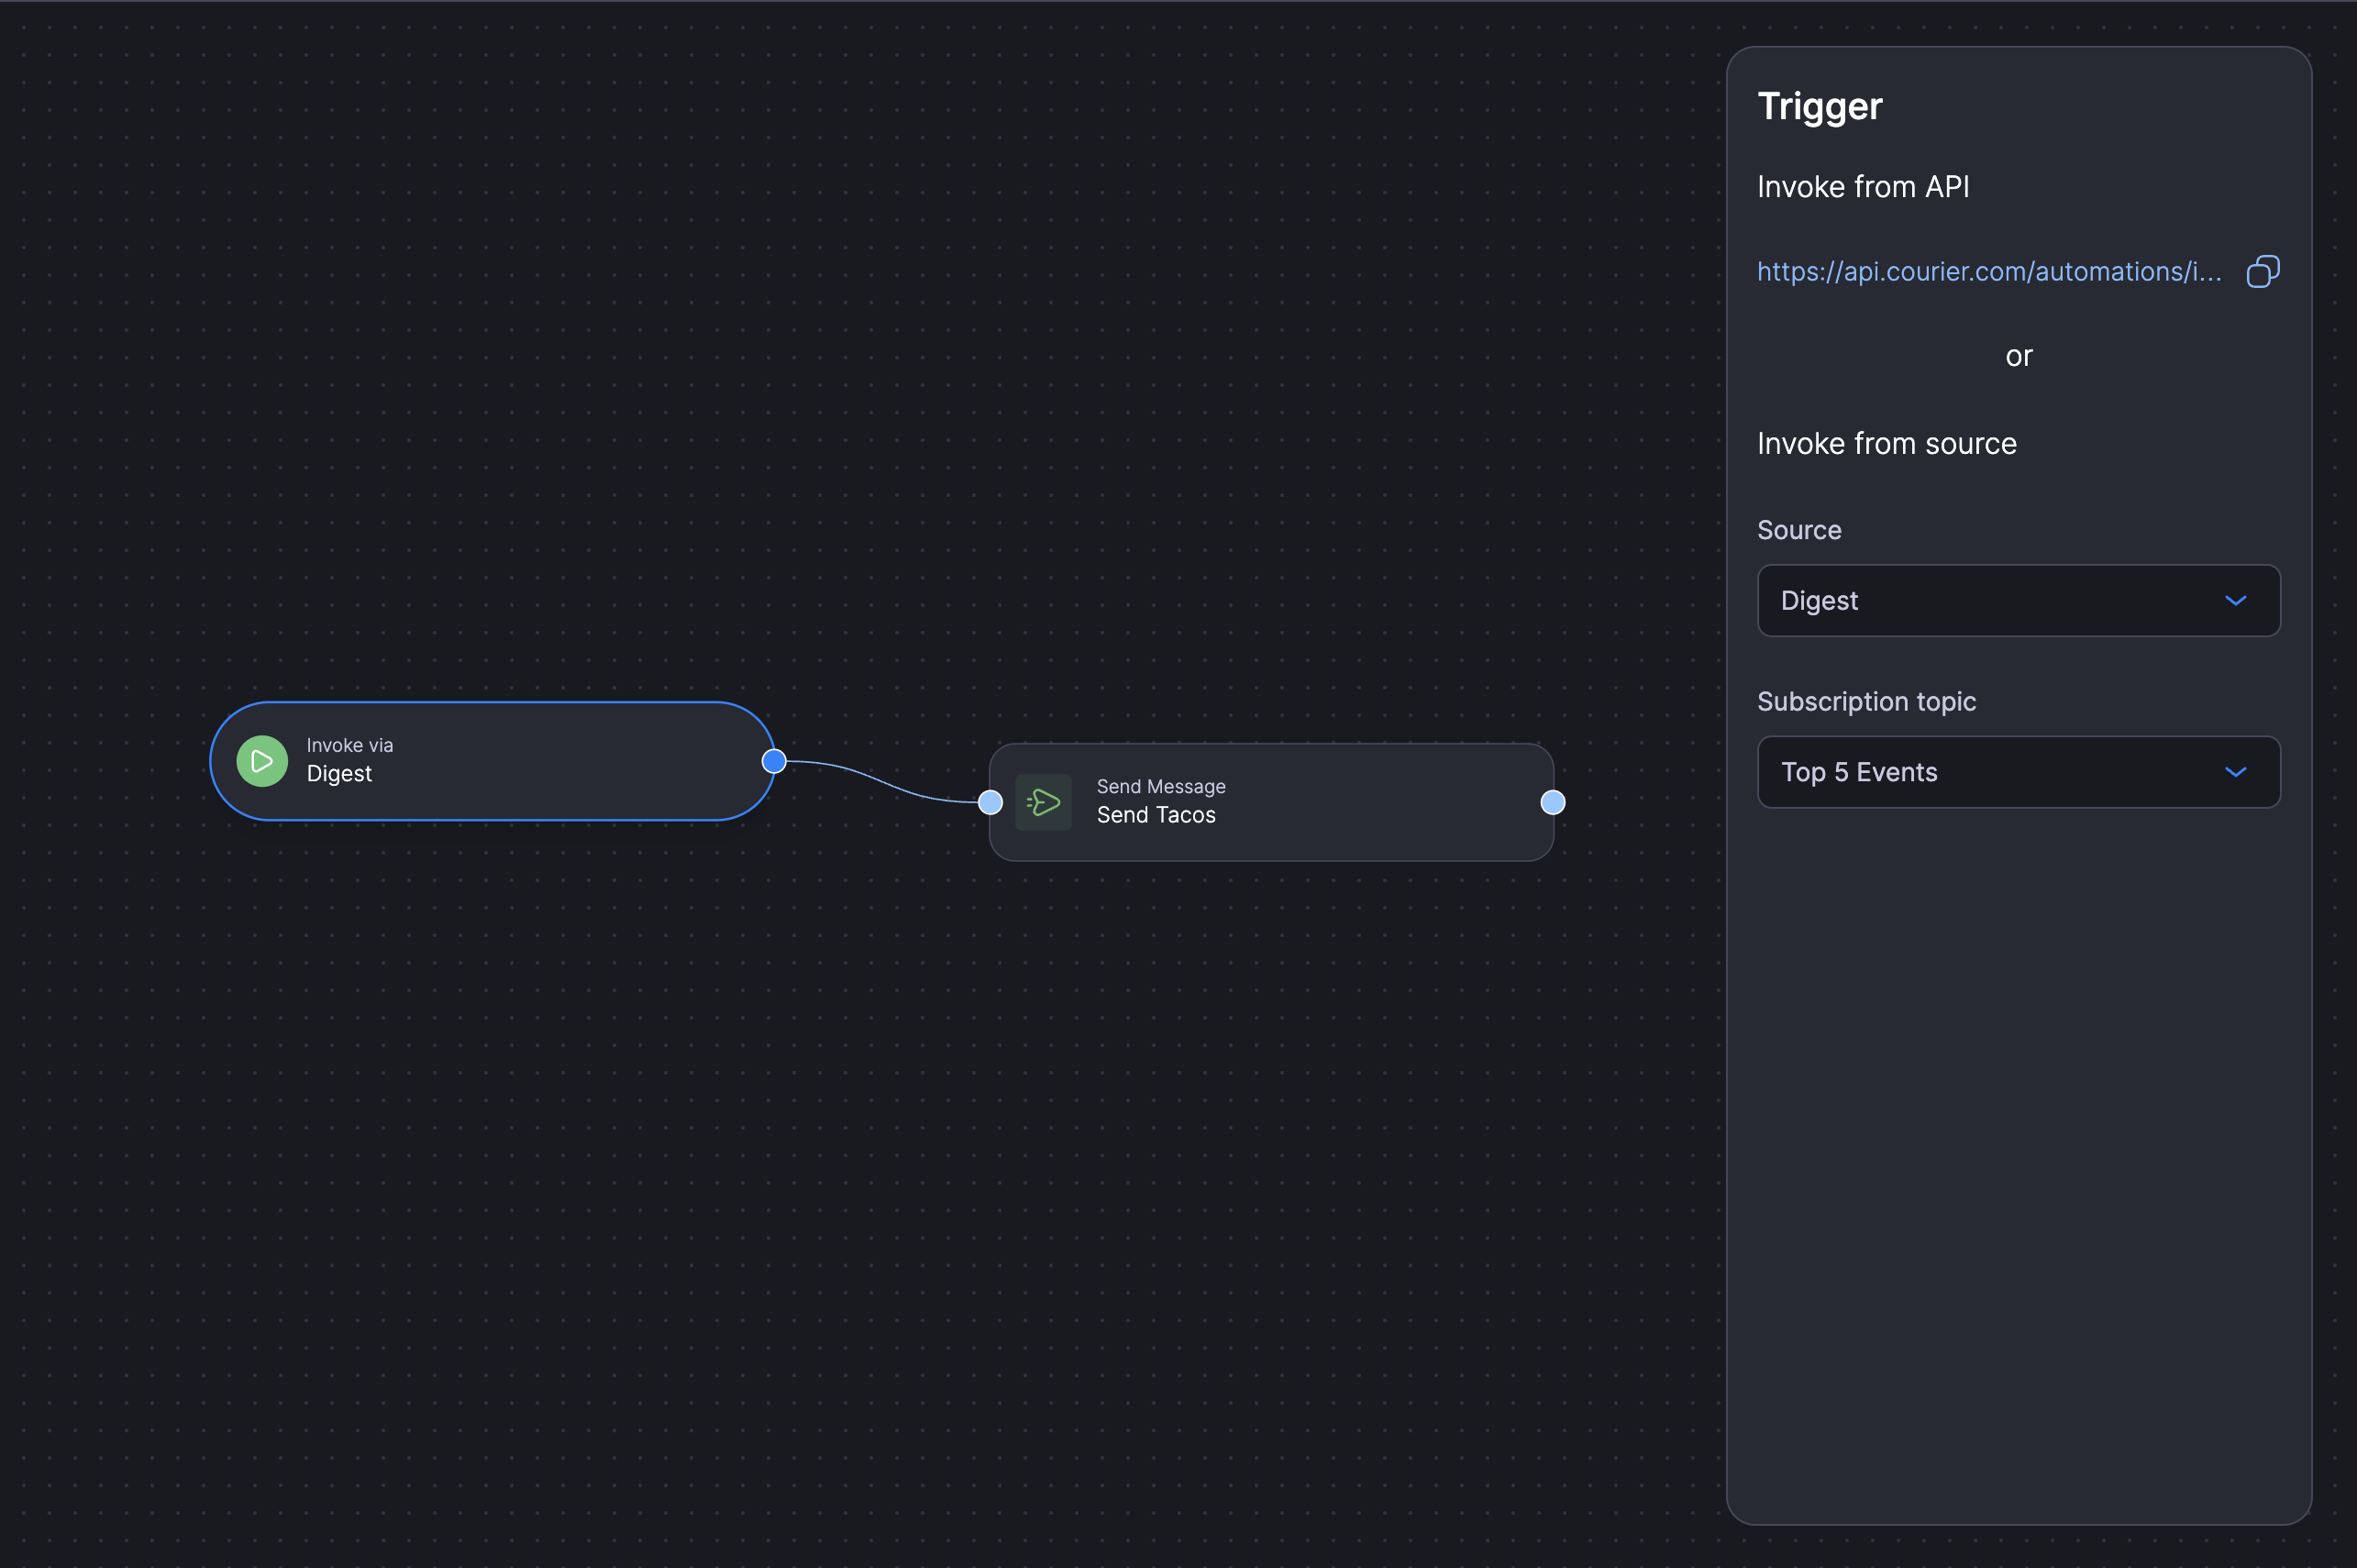Select the Send Tacos message node
2357x1568 pixels.
click(1270, 801)
